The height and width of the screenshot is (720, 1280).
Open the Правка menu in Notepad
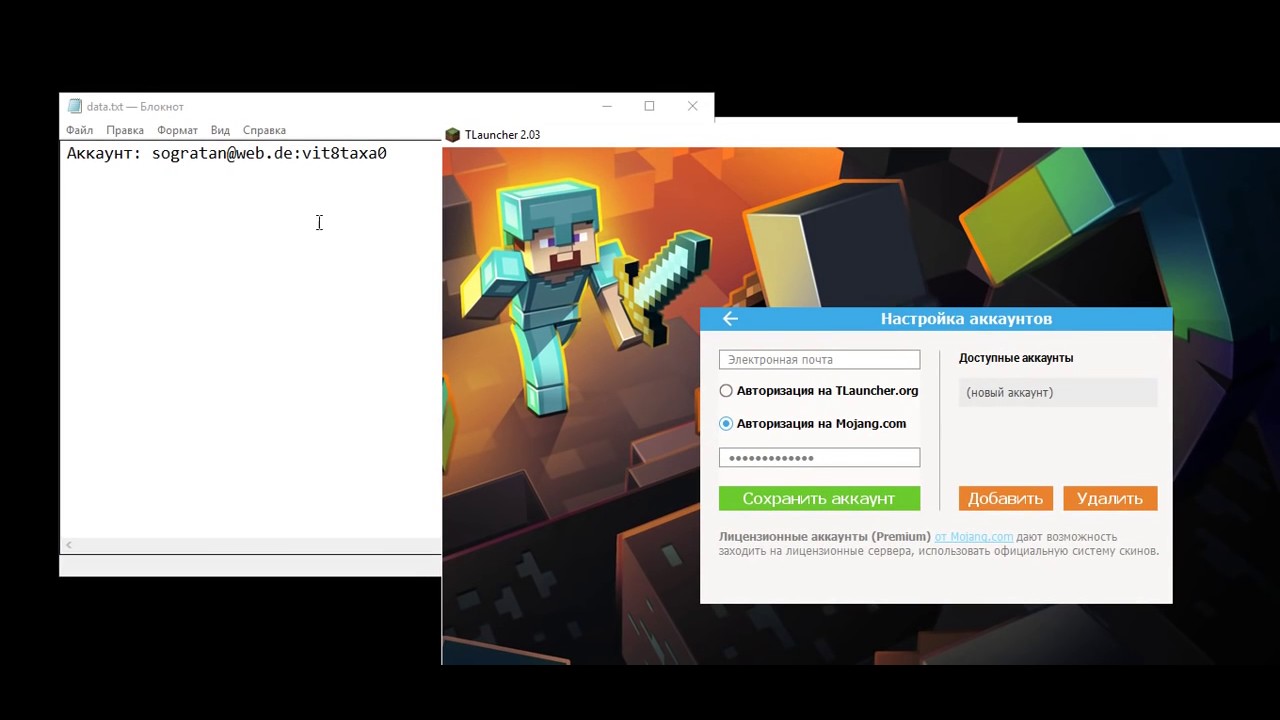point(125,130)
